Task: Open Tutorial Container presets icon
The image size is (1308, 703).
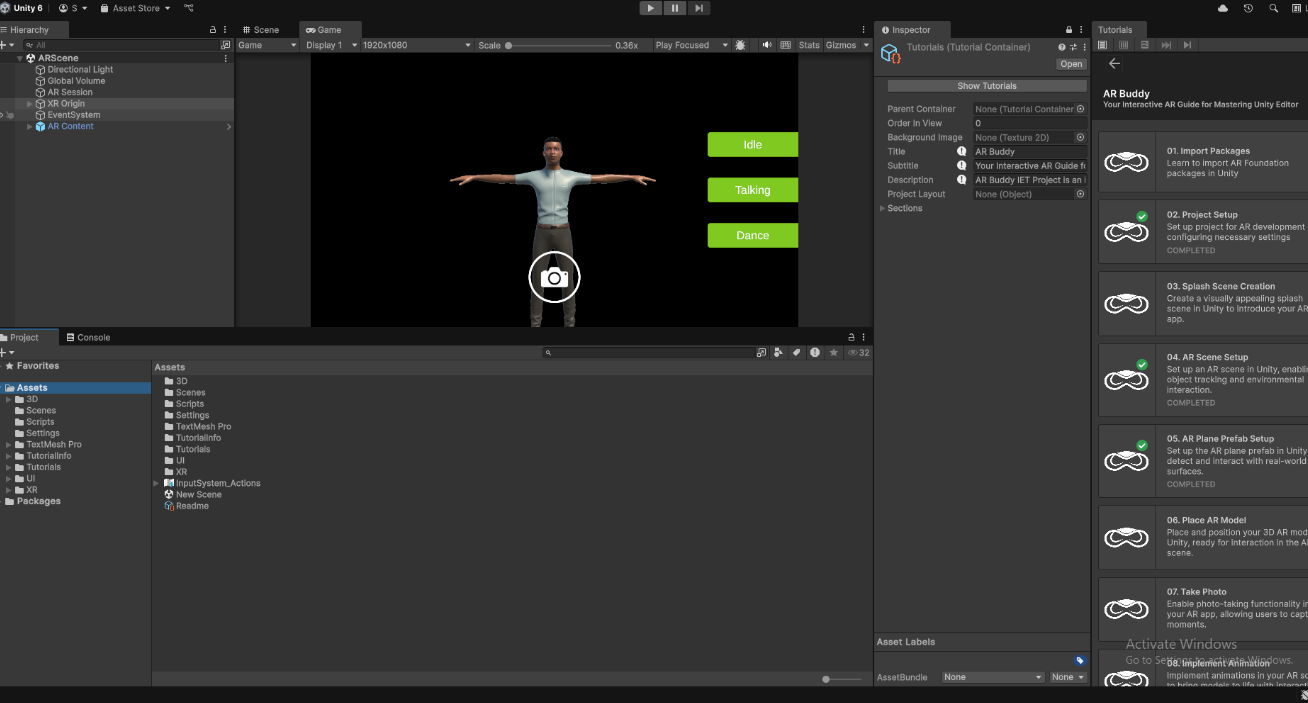Action: coord(1073,47)
